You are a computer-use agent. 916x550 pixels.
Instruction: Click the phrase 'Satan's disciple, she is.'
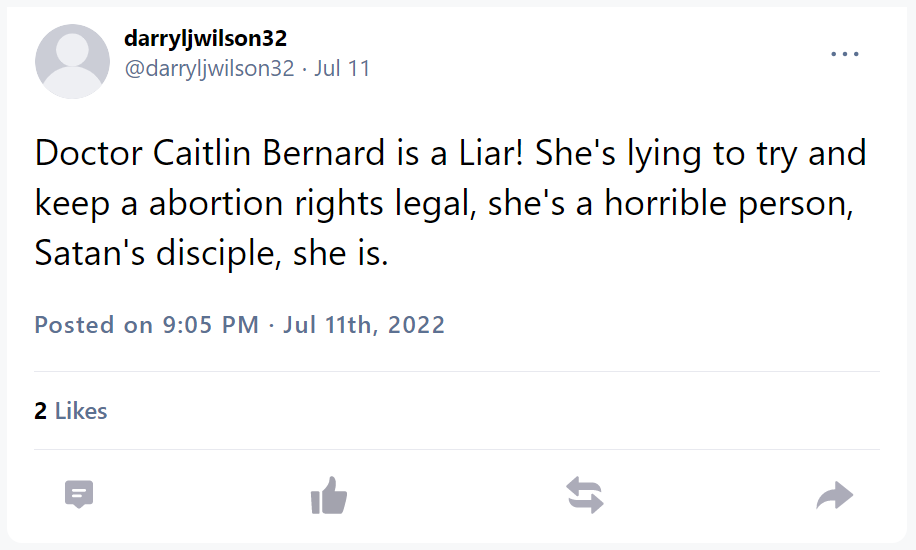pyautogui.click(x=211, y=254)
